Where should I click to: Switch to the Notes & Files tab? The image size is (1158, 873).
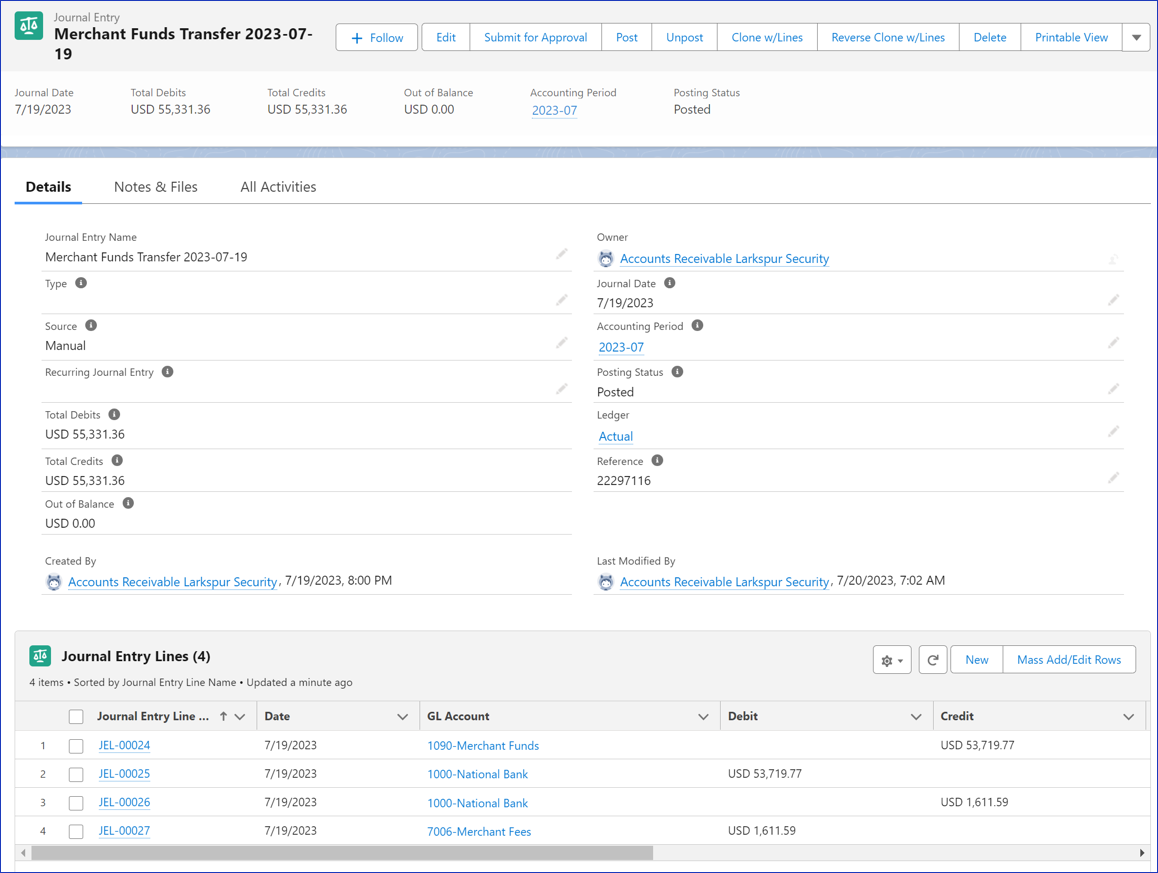156,187
